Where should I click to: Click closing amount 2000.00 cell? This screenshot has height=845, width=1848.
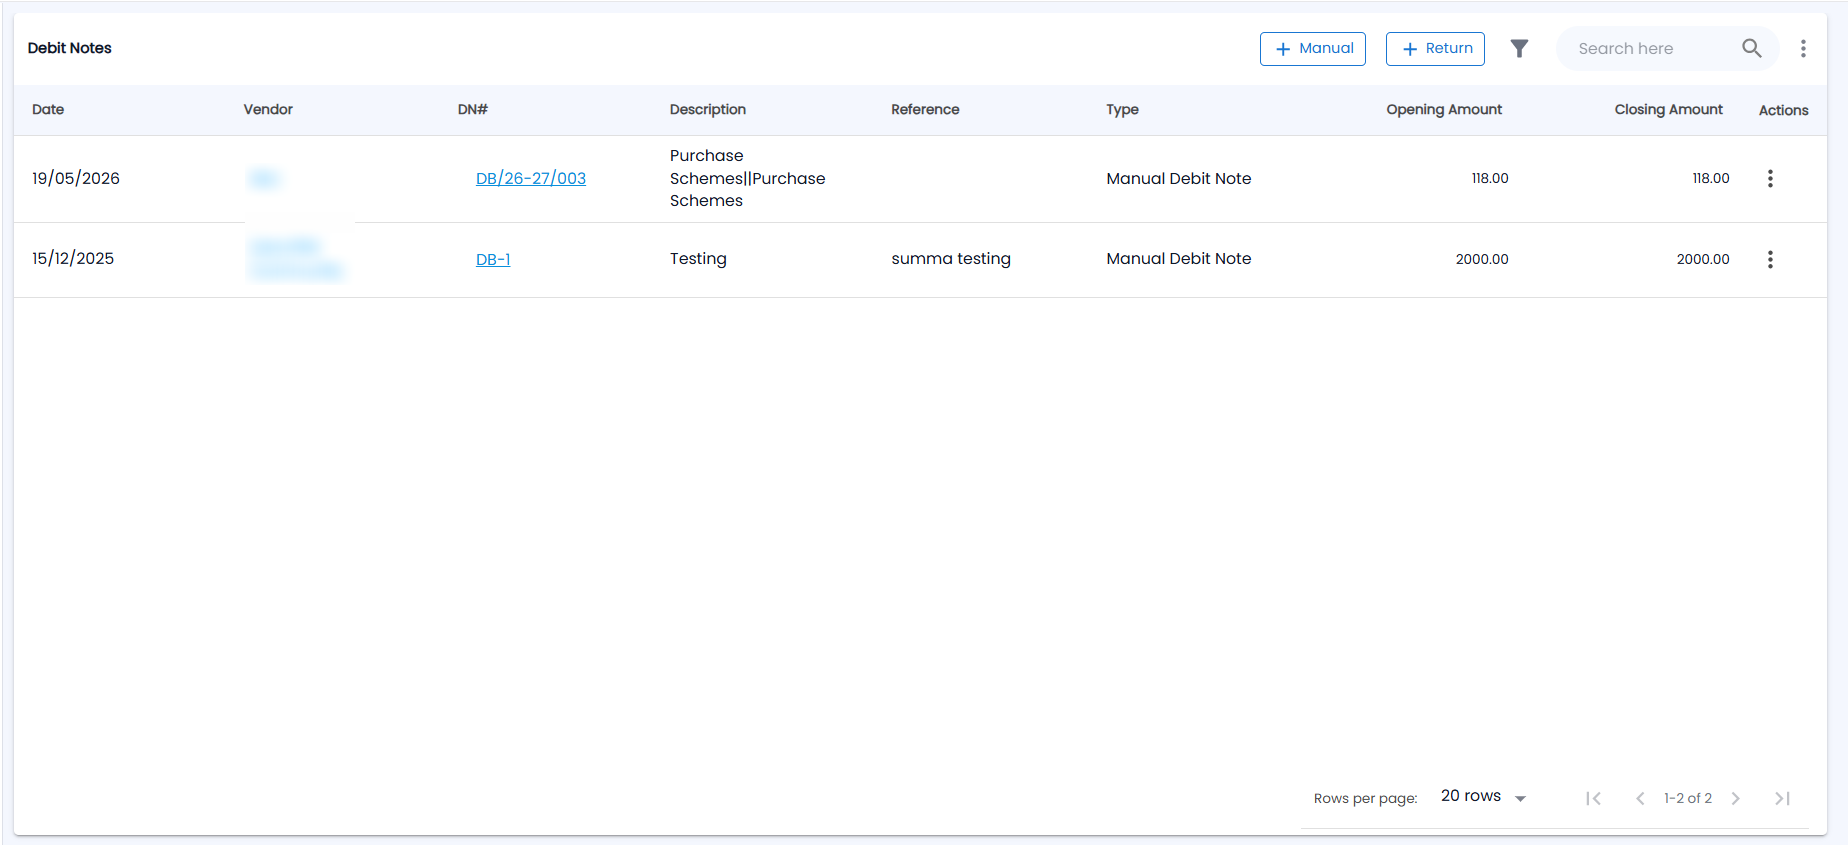coord(1703,260)
